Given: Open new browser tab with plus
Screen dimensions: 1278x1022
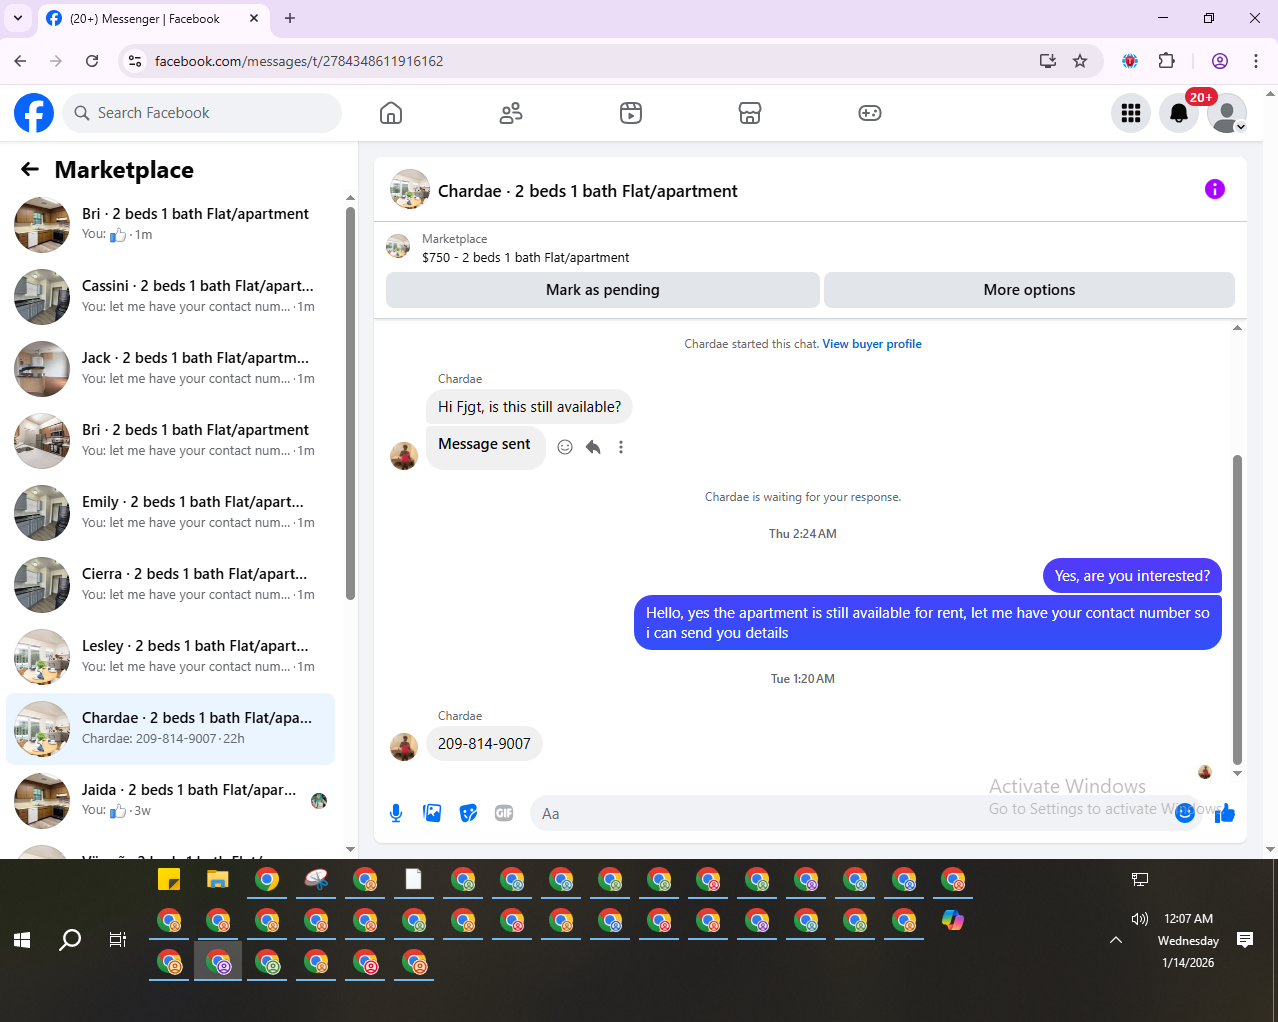Looking at the screenshot, I should coord(290,18).
